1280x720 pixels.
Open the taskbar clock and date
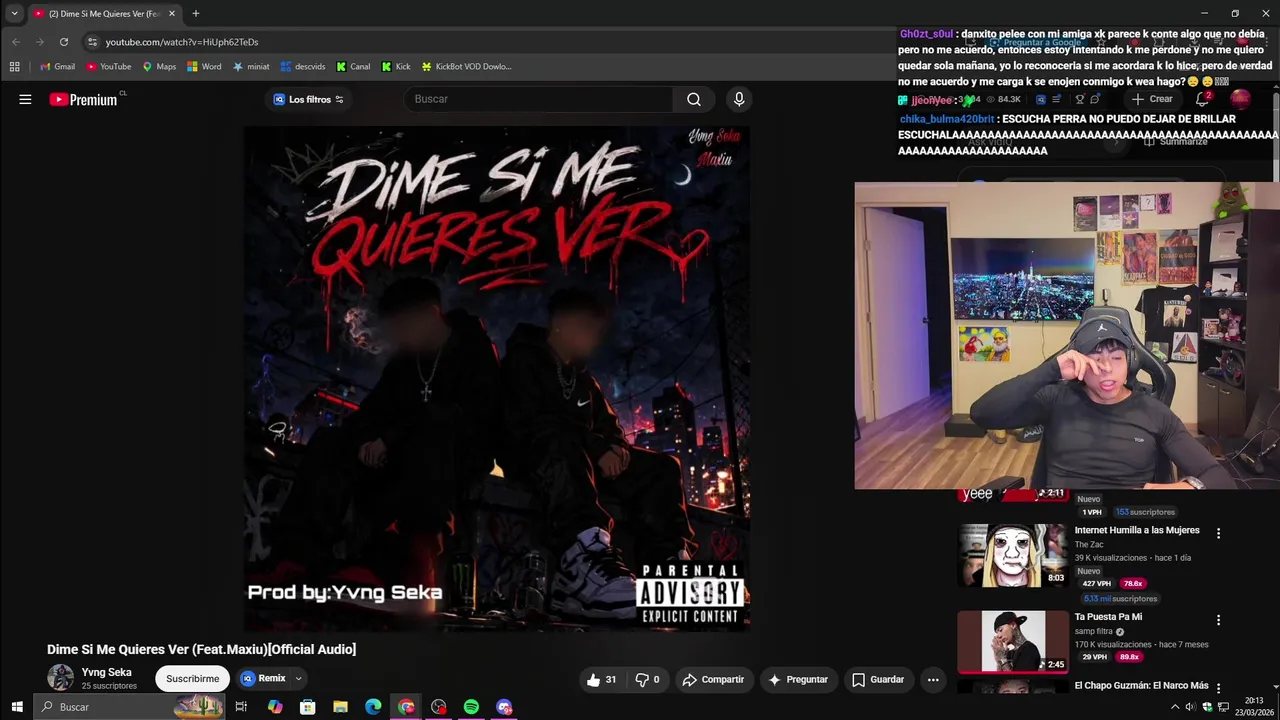[x=1254, y=707]
